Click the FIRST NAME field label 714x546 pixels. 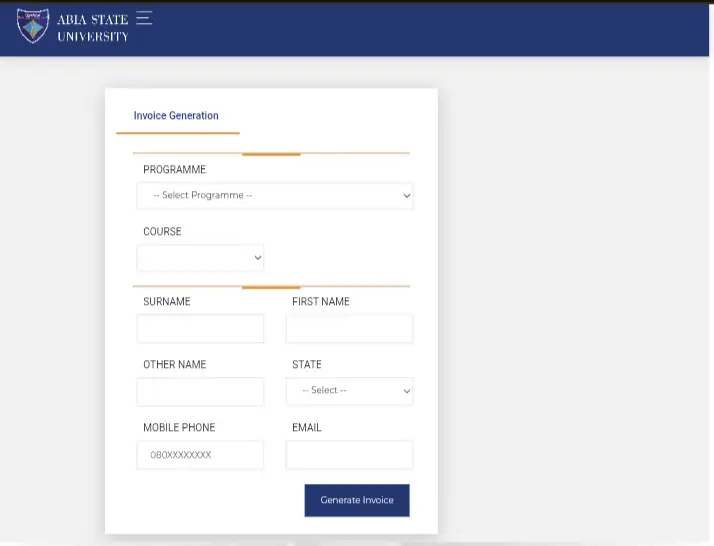click(x=320, y=302)
